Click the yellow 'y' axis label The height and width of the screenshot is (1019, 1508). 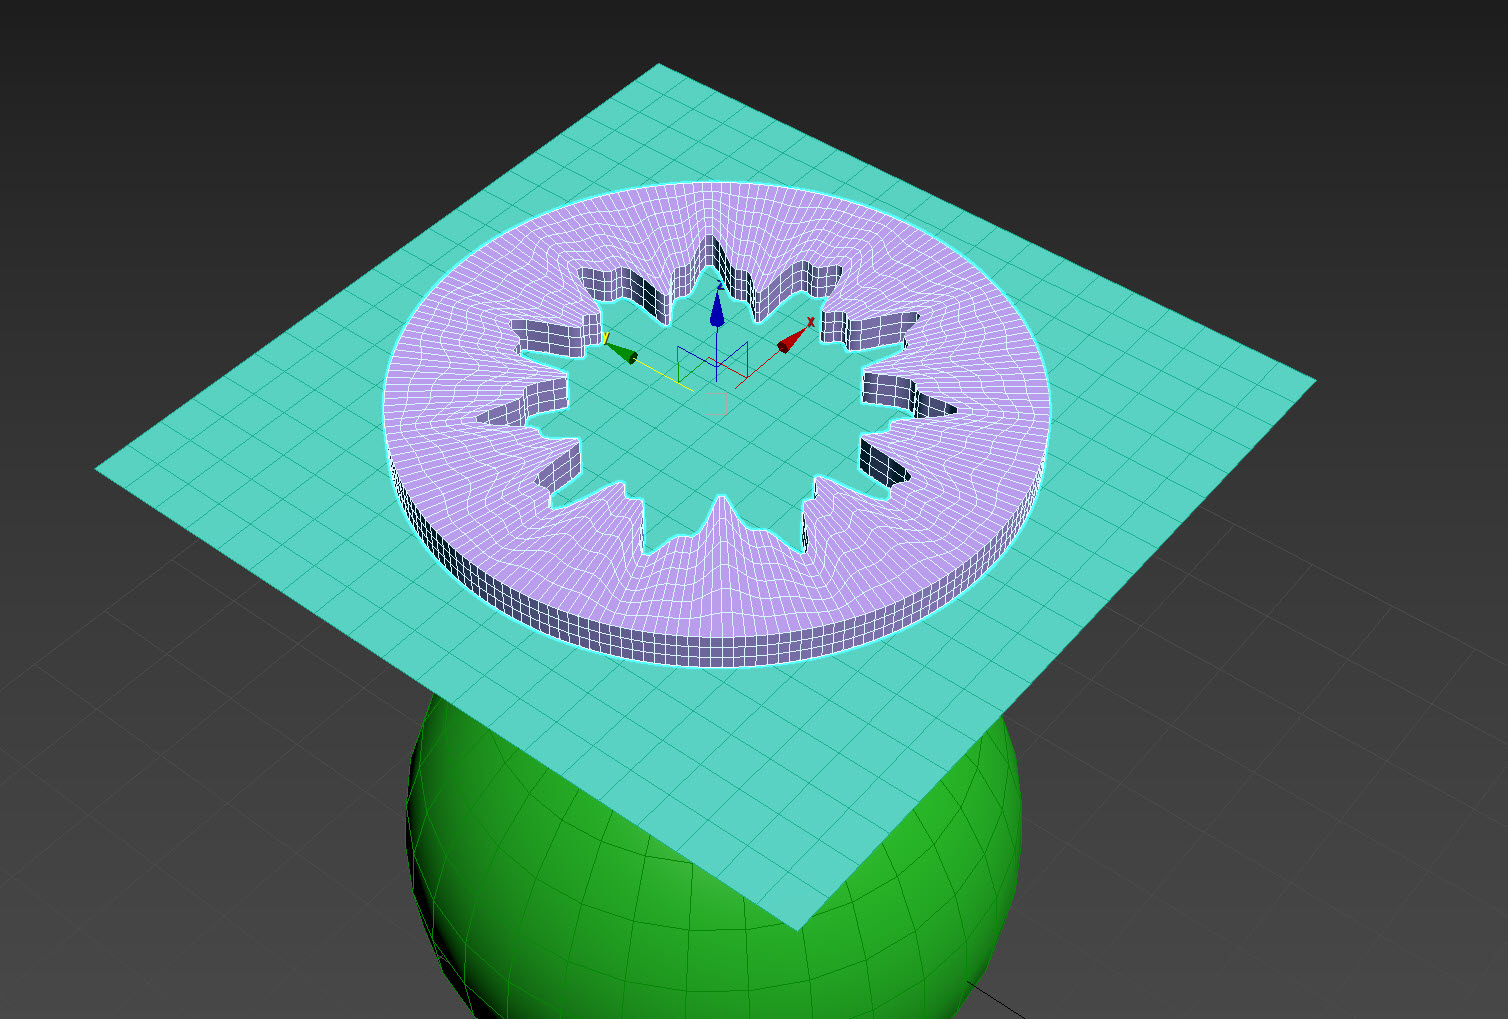606,339
